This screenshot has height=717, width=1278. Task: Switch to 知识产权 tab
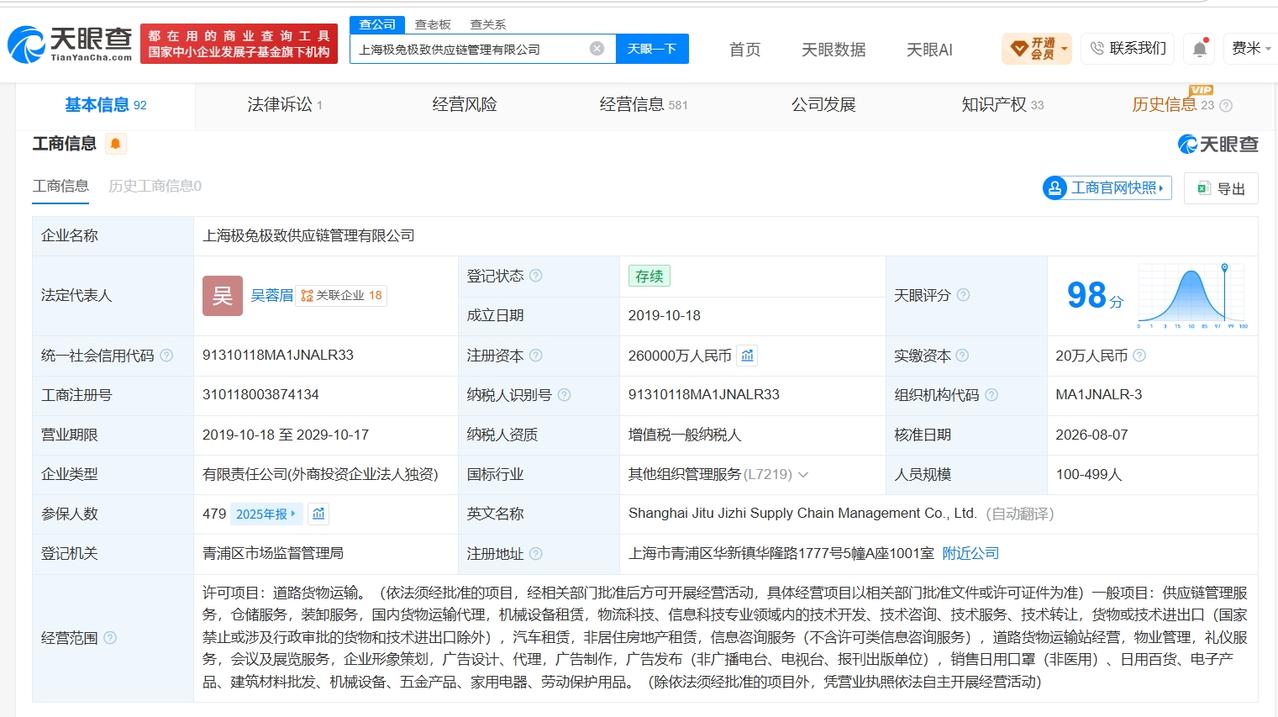1002,105
